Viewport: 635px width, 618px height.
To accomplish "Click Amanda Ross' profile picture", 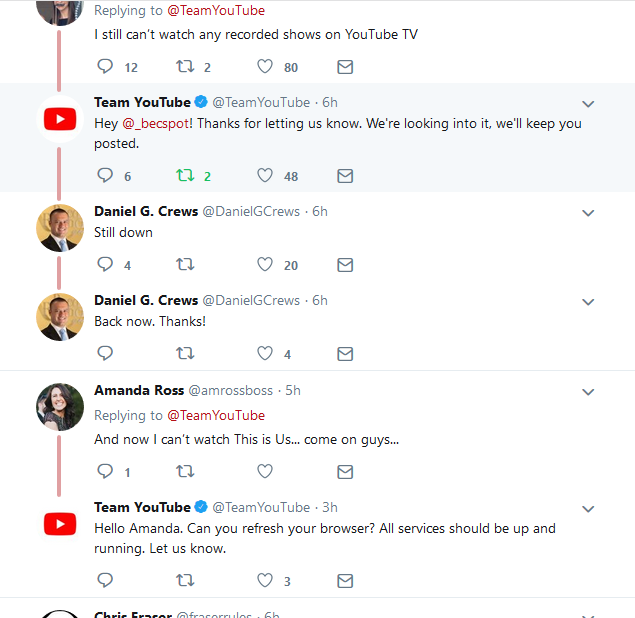I will tap(60, 407).
